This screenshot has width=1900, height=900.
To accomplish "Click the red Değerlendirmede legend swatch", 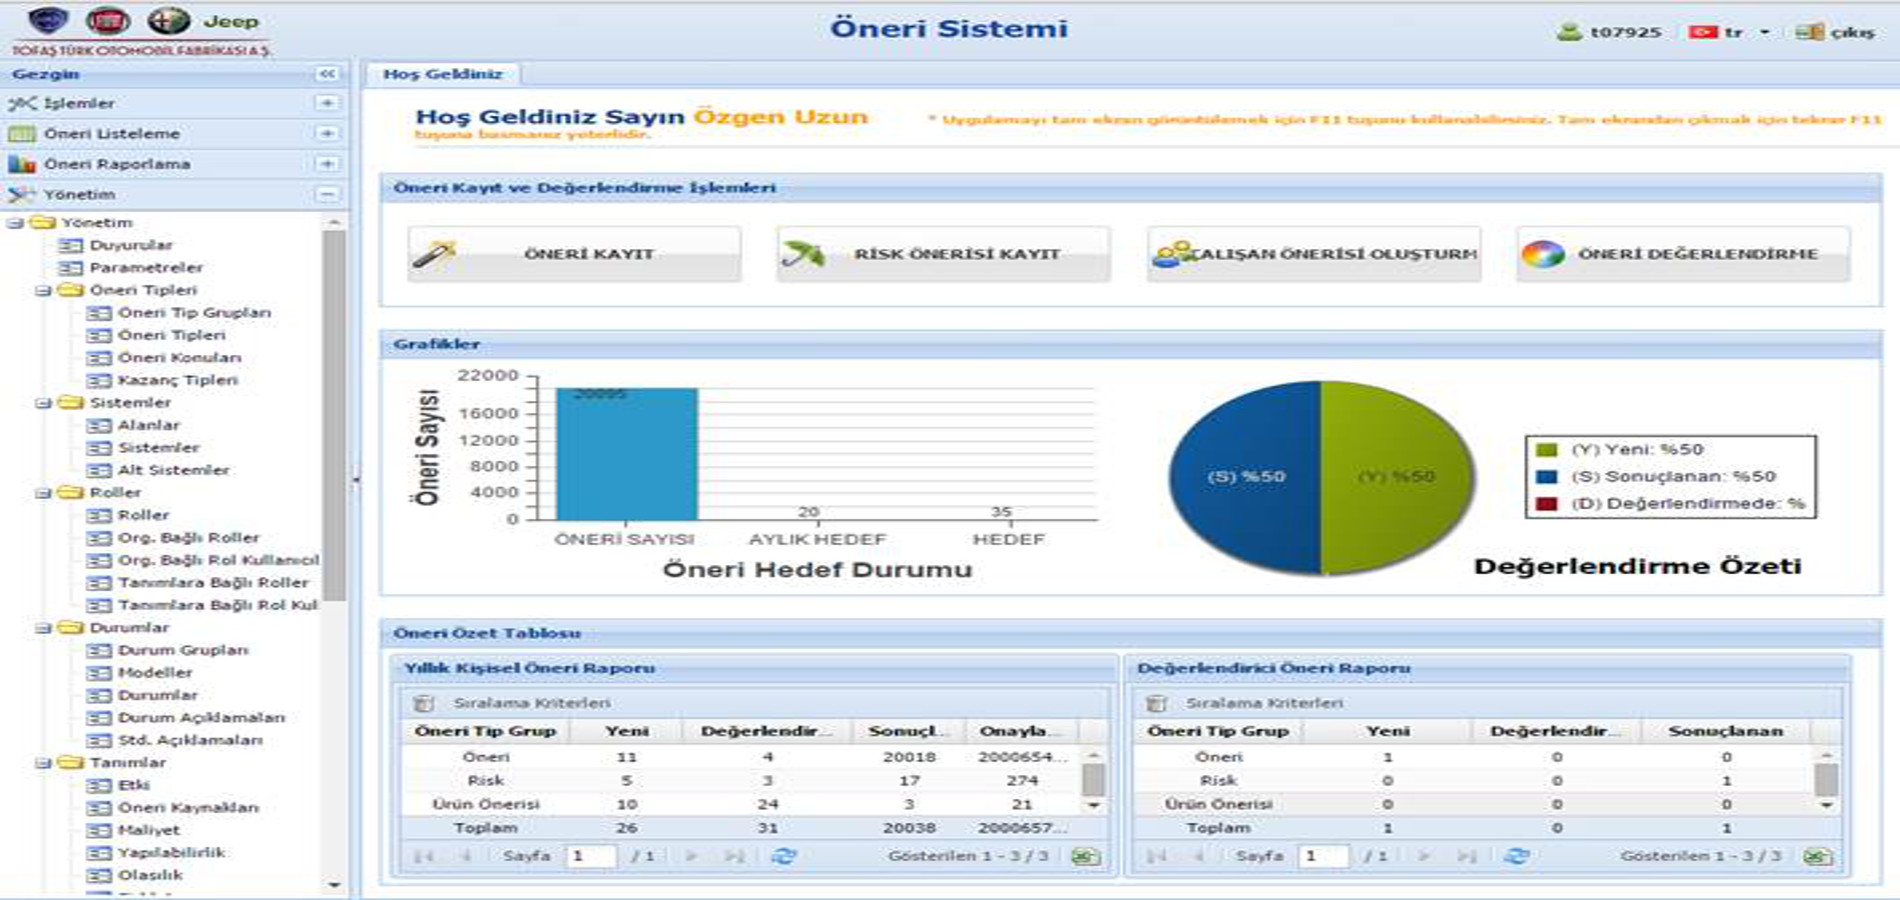I will [x=1546, y=504].
